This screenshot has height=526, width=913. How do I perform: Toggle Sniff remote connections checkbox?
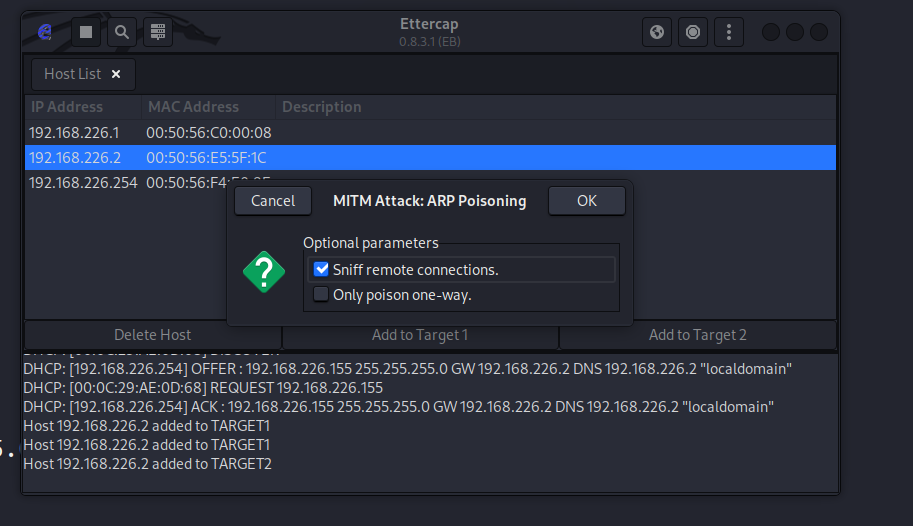321,269
